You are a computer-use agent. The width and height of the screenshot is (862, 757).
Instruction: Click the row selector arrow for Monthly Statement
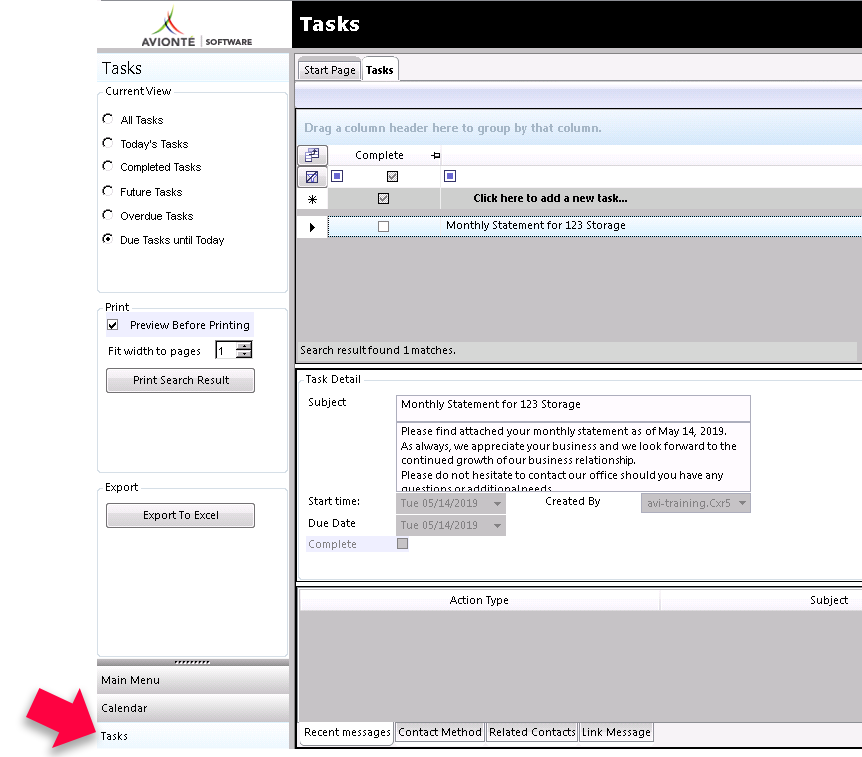coord(312,227)
